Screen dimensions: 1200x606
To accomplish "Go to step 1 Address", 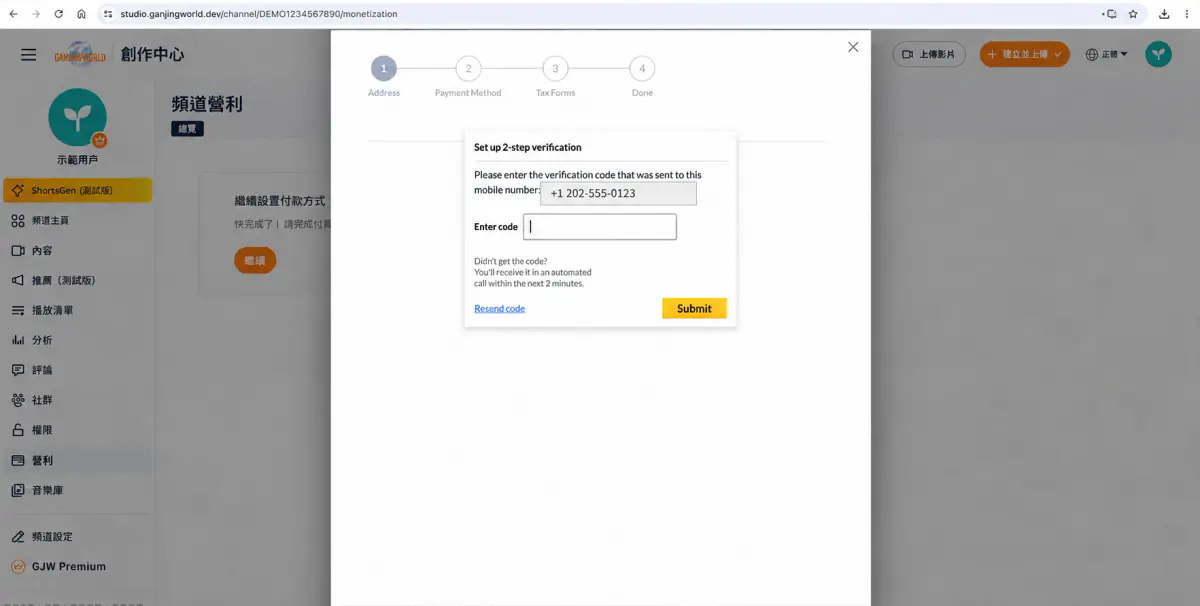I will tap(383, 77).
